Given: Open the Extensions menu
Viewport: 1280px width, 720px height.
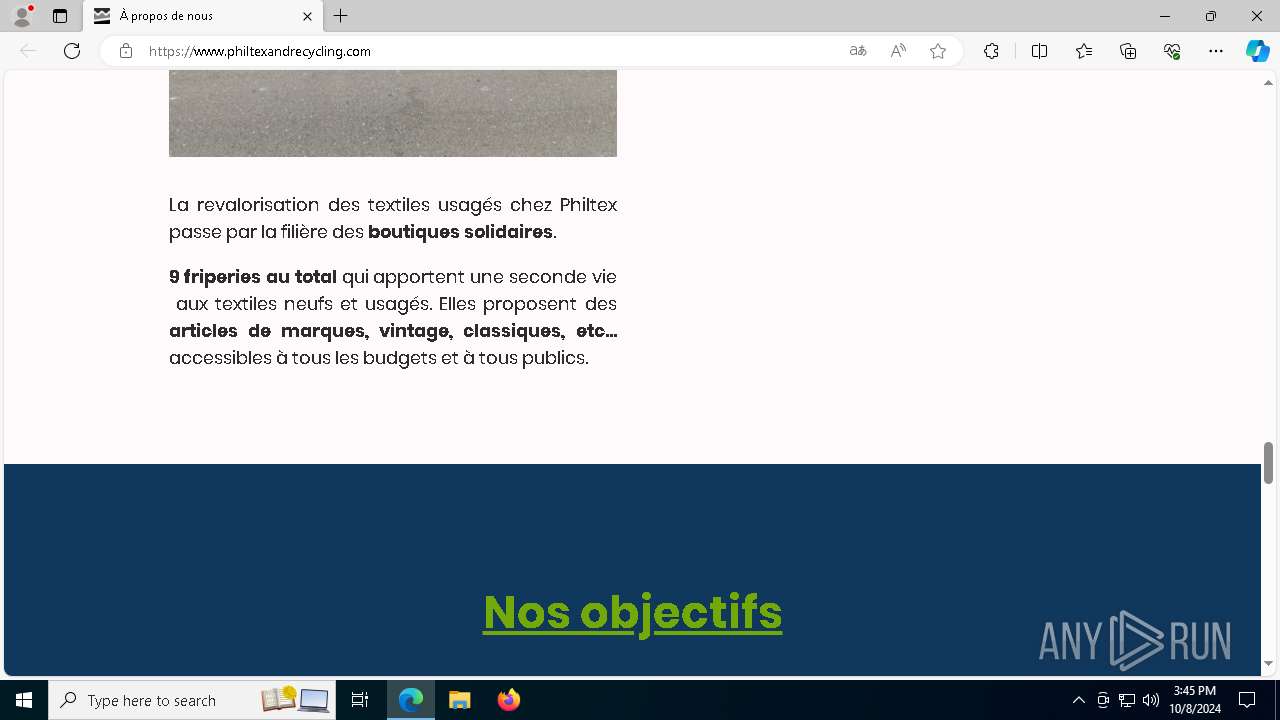Looking at the screenshot, I should point(991,51).
